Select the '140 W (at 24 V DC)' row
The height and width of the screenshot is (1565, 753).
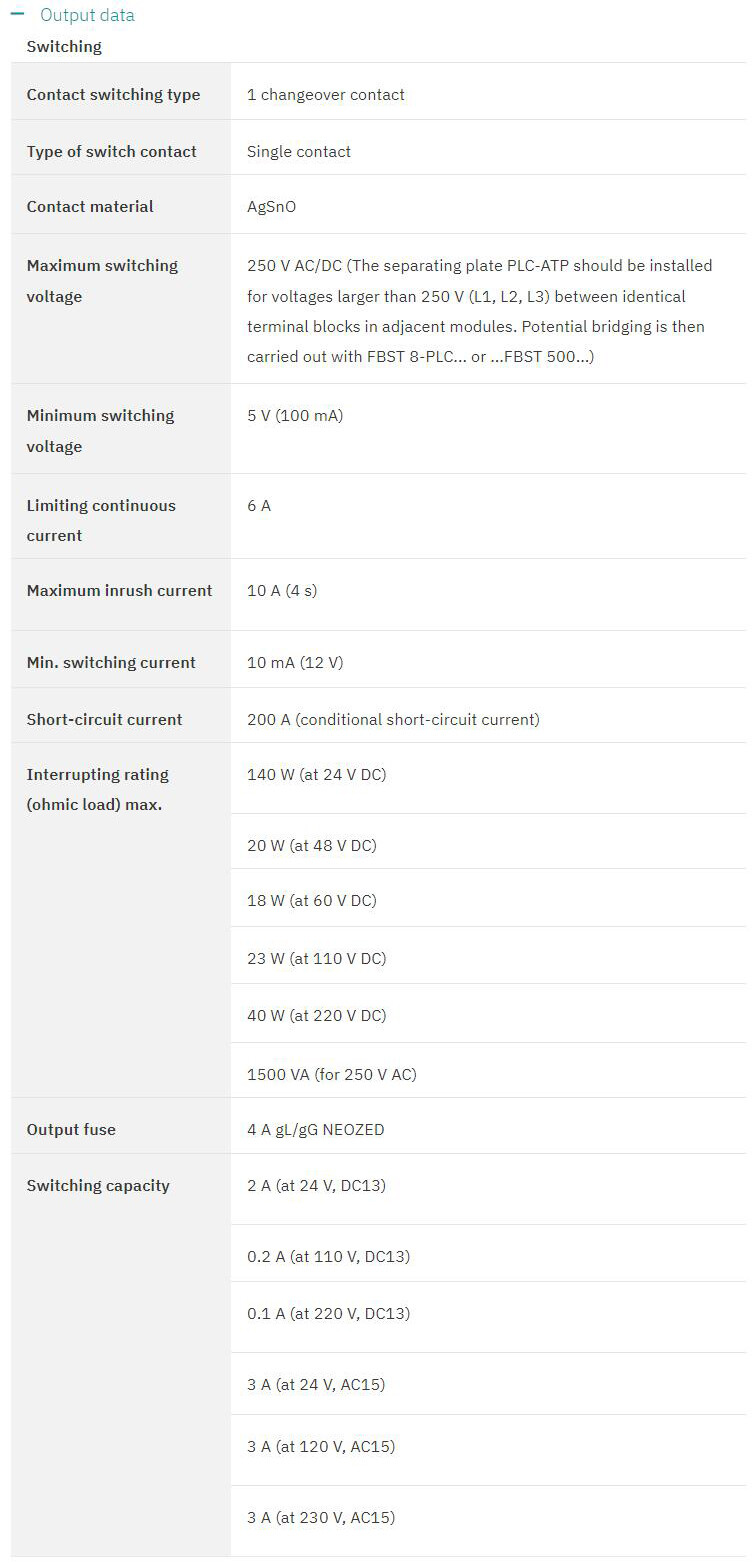click(x=316, y=775)
